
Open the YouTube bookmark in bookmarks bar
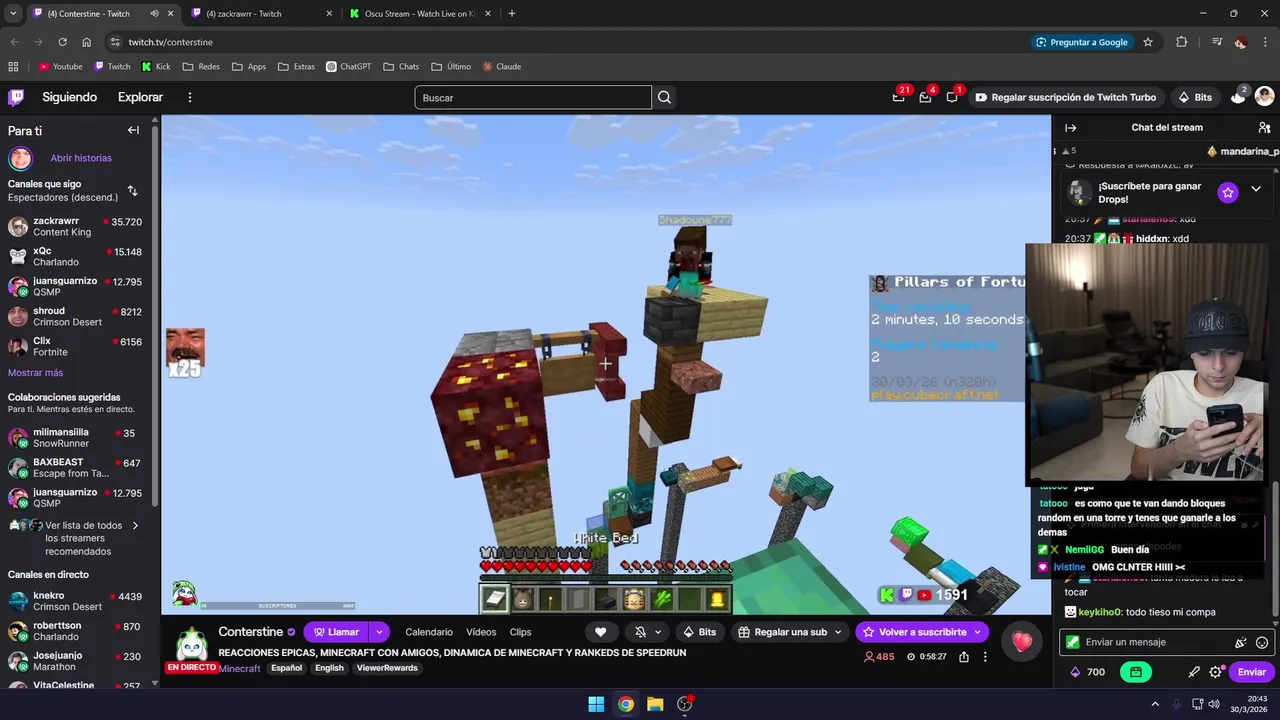tap(61, 67)
